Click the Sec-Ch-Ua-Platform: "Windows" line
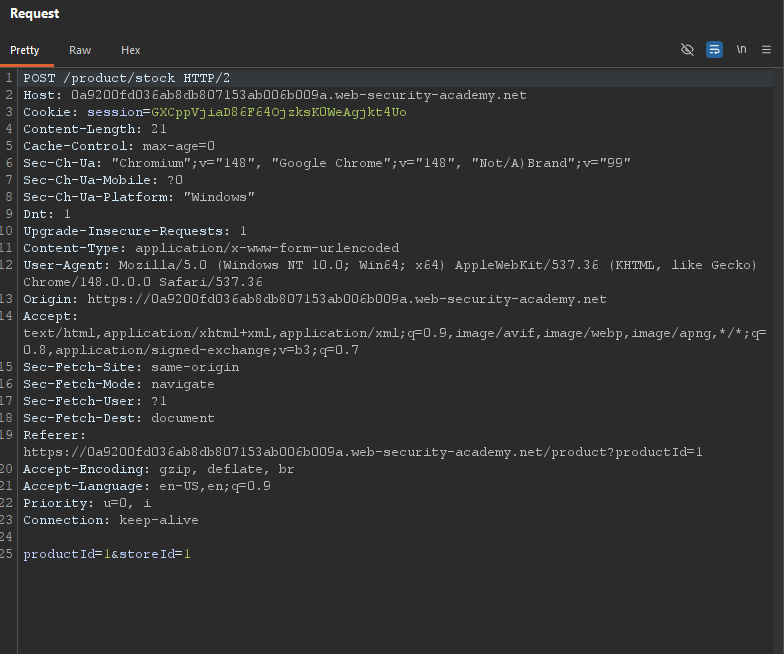The width and height of the screenshot is (784, 654). pos(139,197)
